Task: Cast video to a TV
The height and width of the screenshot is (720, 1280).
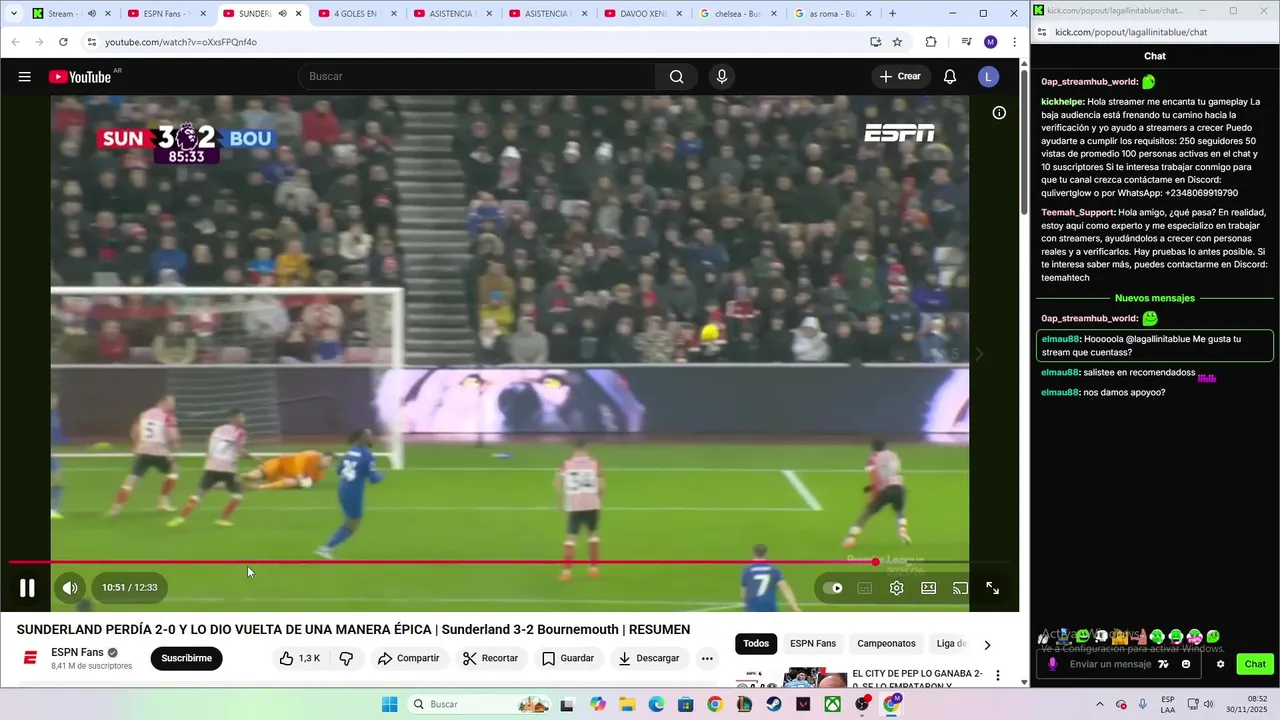Action: (x=961, y=588)
